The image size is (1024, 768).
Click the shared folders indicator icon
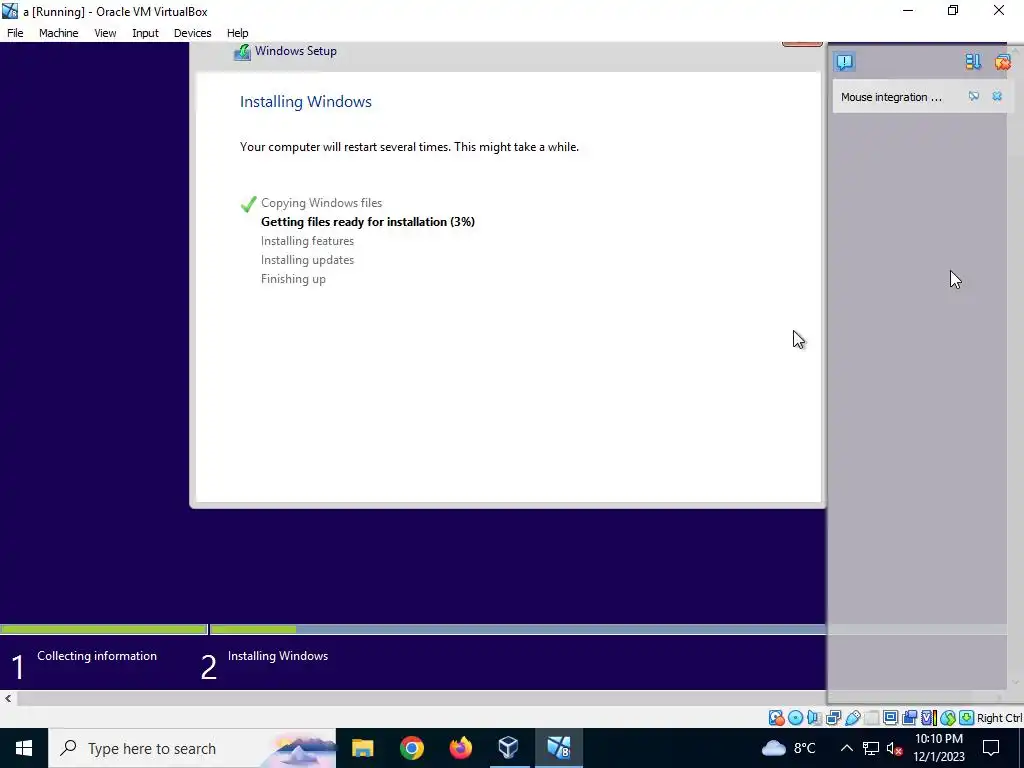pos(871,718)
